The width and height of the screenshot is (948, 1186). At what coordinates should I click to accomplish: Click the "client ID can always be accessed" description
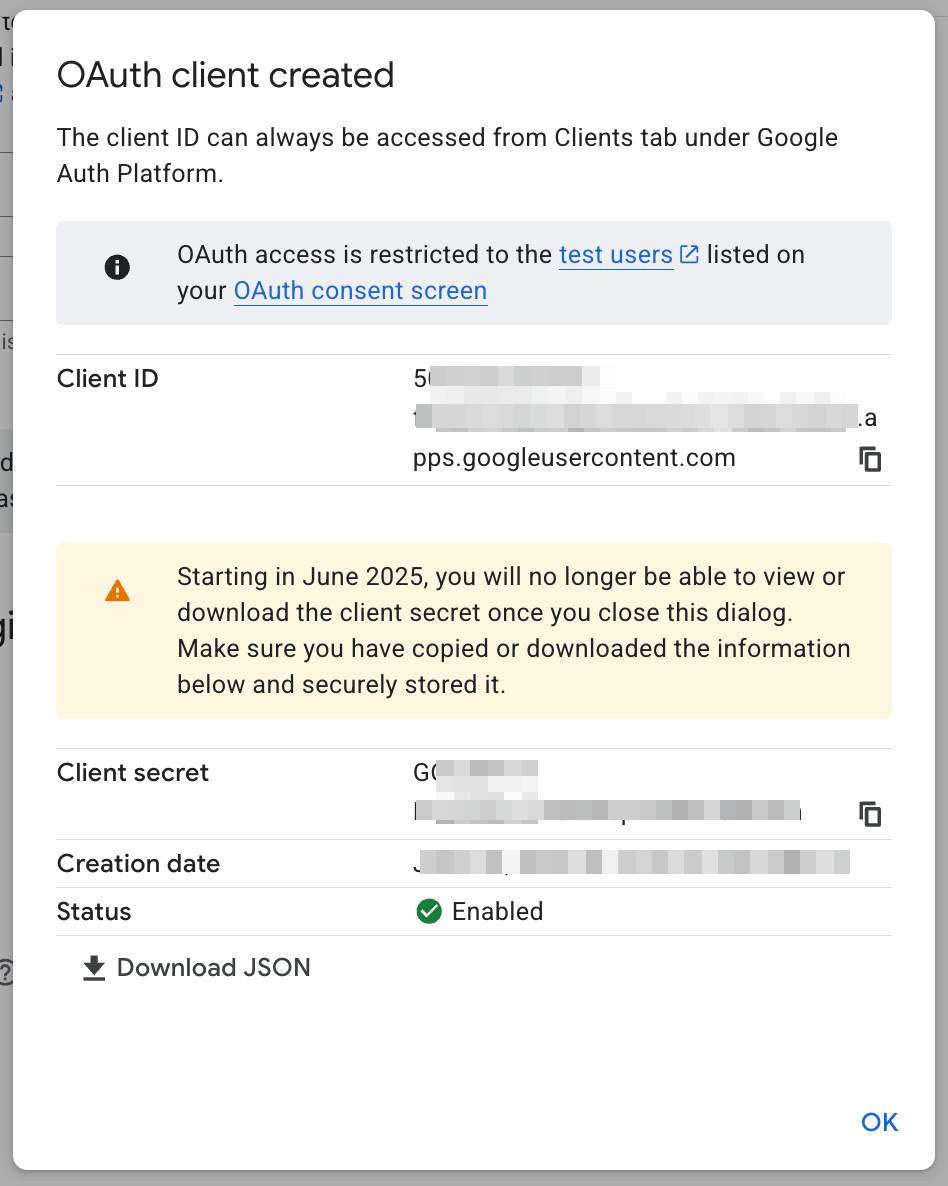pos(447,156)
